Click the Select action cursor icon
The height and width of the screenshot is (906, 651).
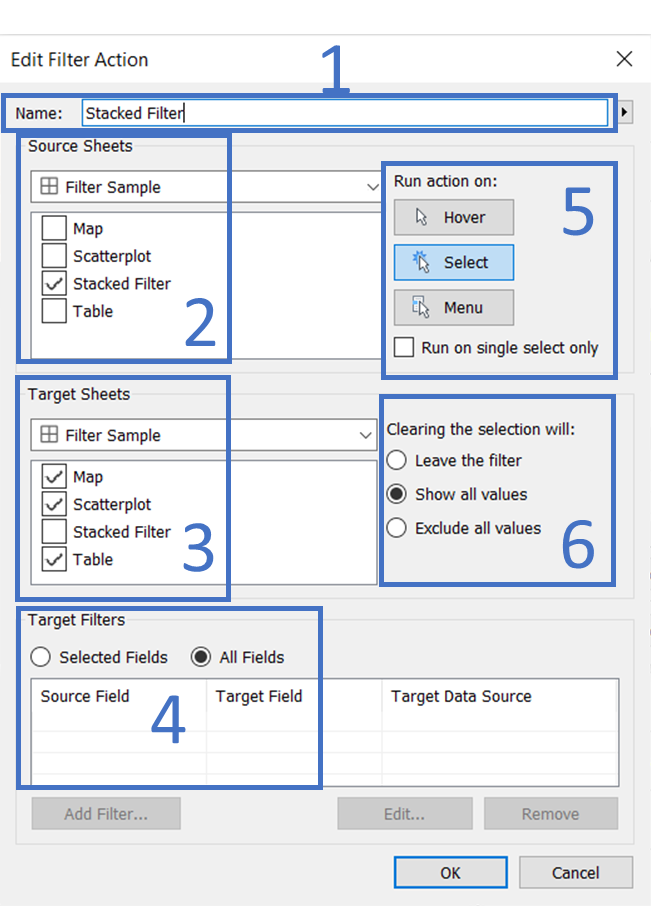421,262
